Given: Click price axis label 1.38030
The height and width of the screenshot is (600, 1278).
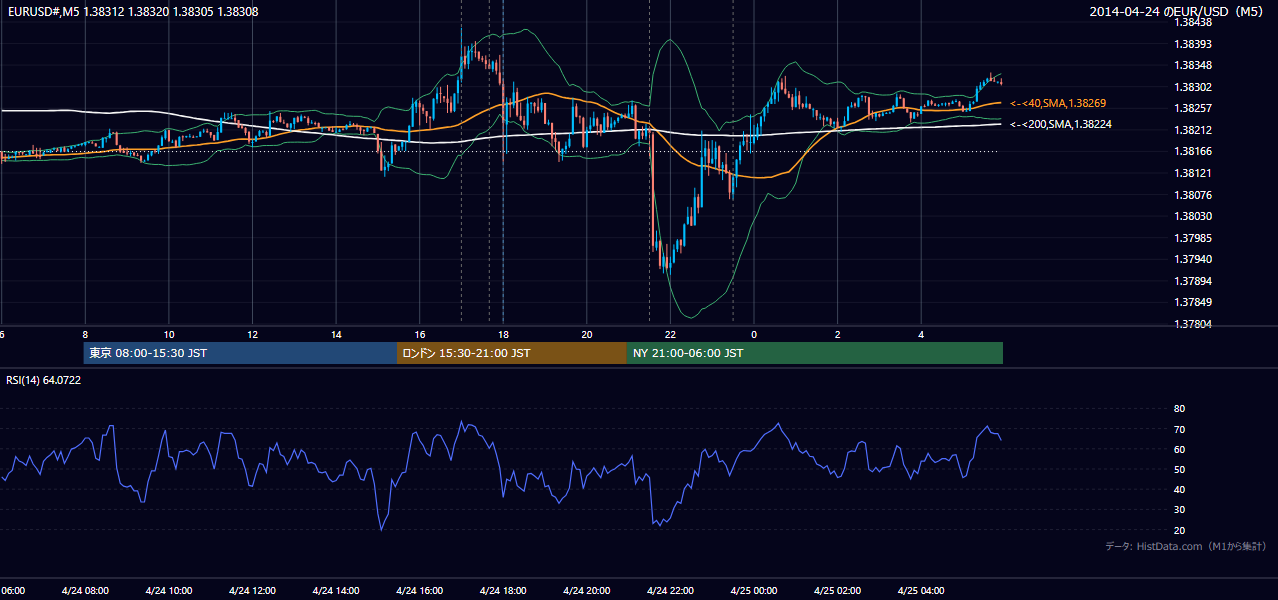Looking at the screenshot, I should coord(1192,216).
